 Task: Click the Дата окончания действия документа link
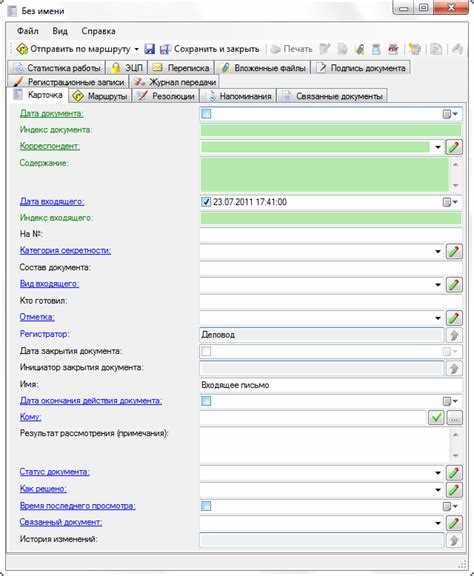click(x=91, y=400)
